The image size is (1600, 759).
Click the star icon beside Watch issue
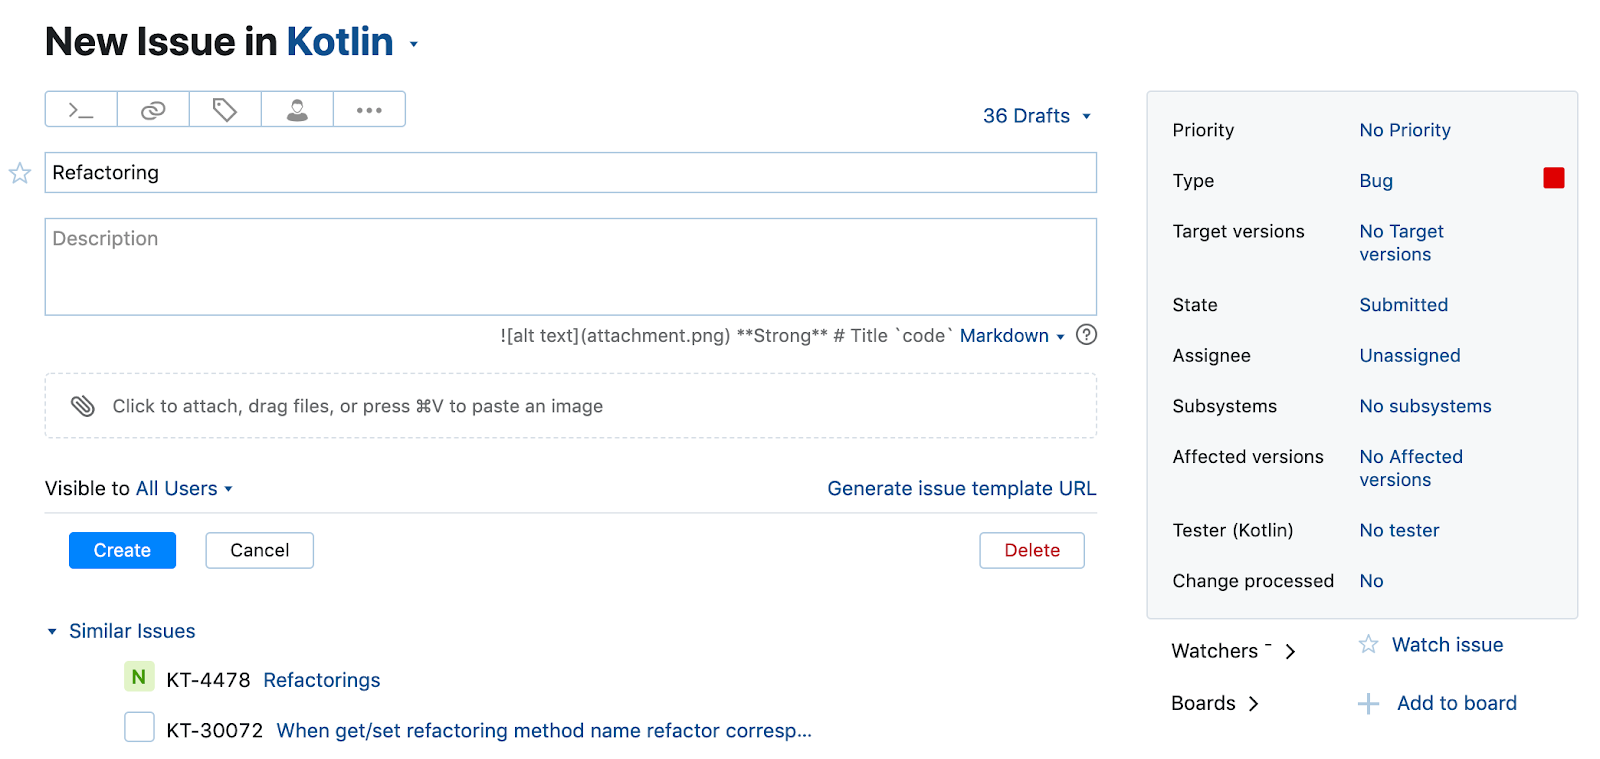[x=1368, y=644]
